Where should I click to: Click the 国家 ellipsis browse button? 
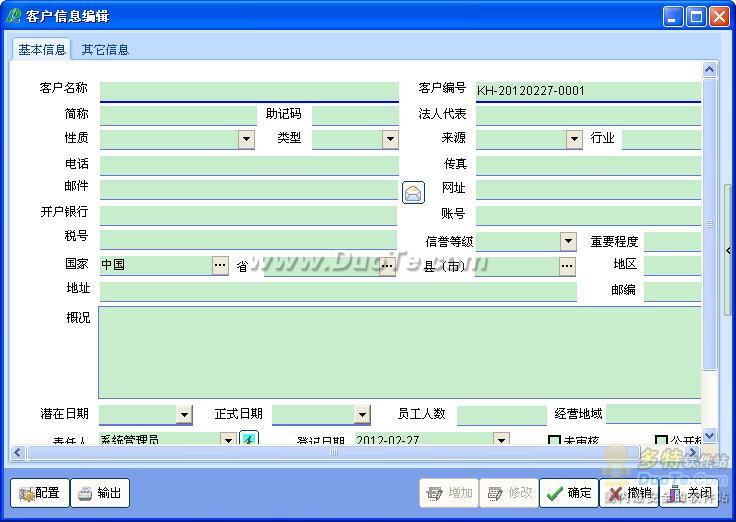220,265
